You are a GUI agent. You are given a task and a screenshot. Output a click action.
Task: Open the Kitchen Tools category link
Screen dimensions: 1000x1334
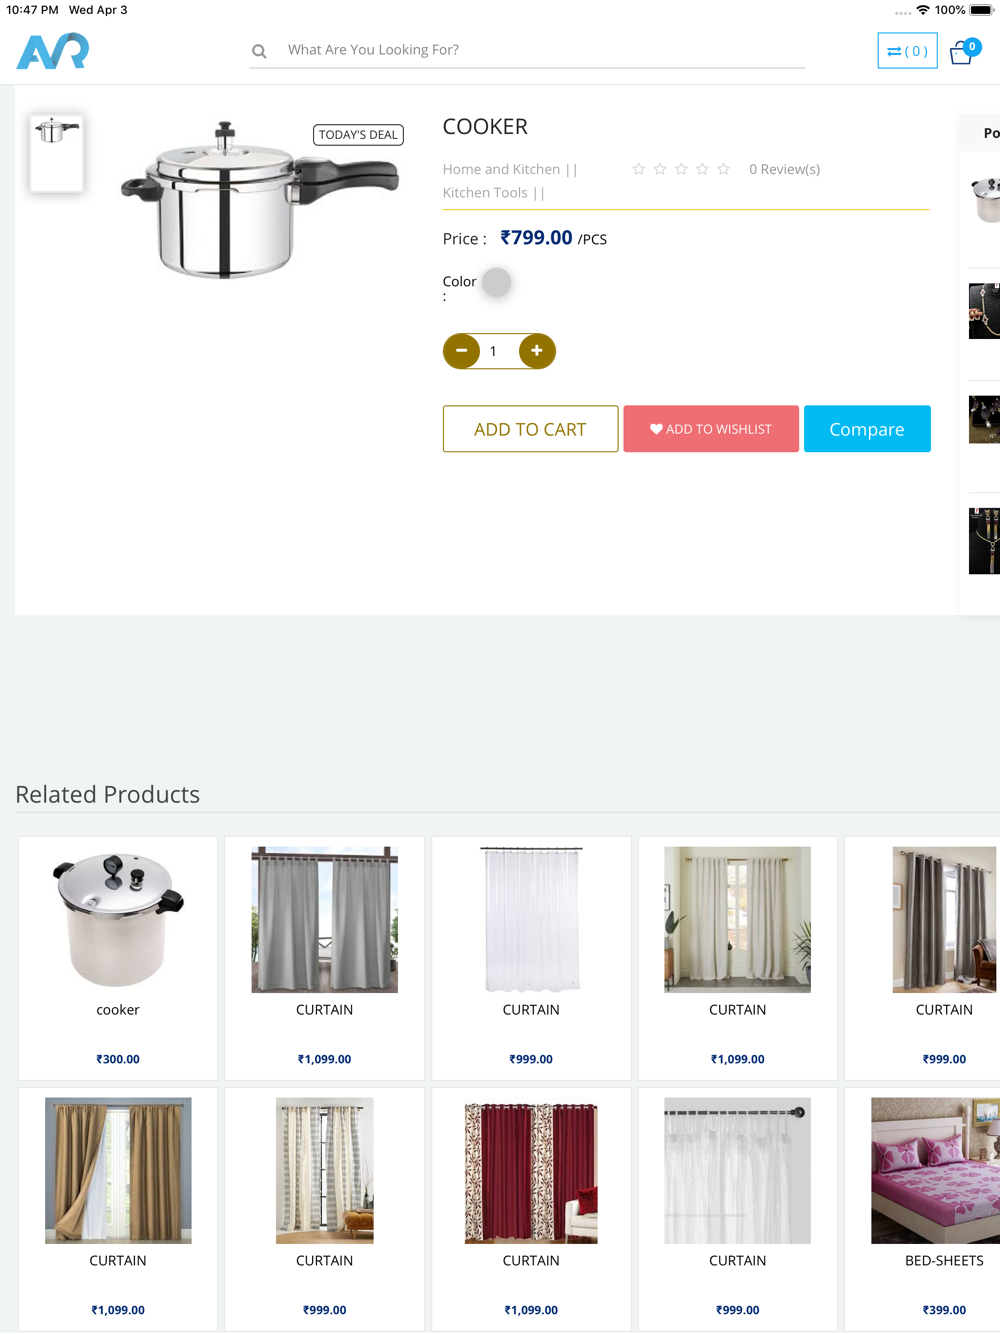[485, 193]
